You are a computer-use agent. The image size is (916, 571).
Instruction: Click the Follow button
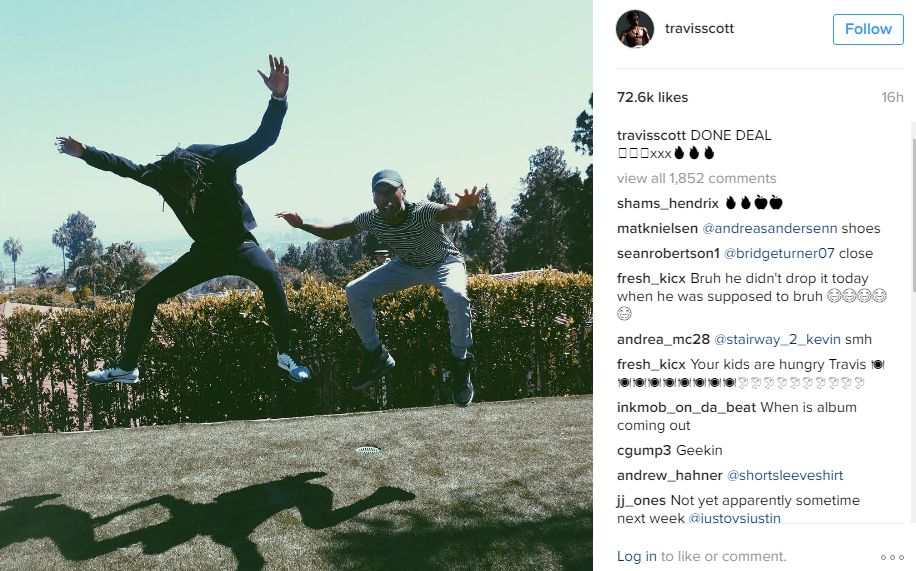[868, 29]
